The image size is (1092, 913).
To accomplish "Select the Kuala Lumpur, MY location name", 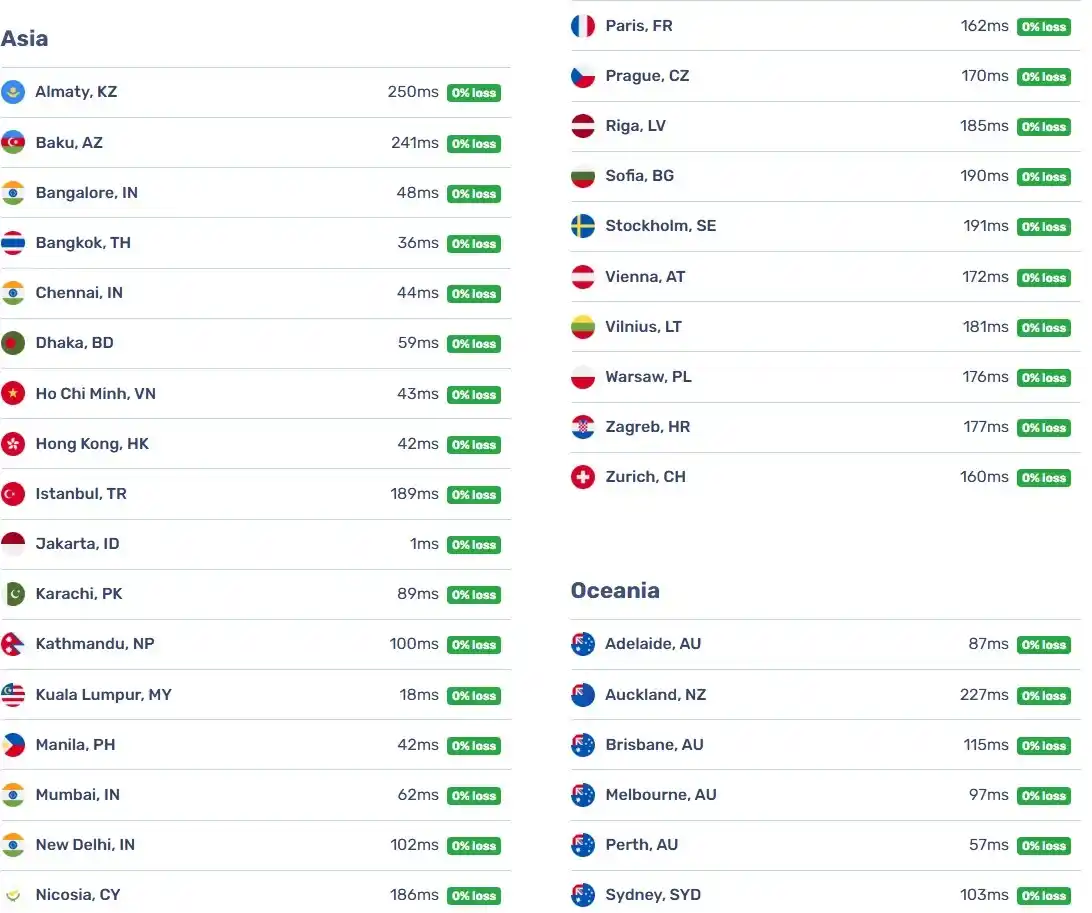I will point(104,694).
